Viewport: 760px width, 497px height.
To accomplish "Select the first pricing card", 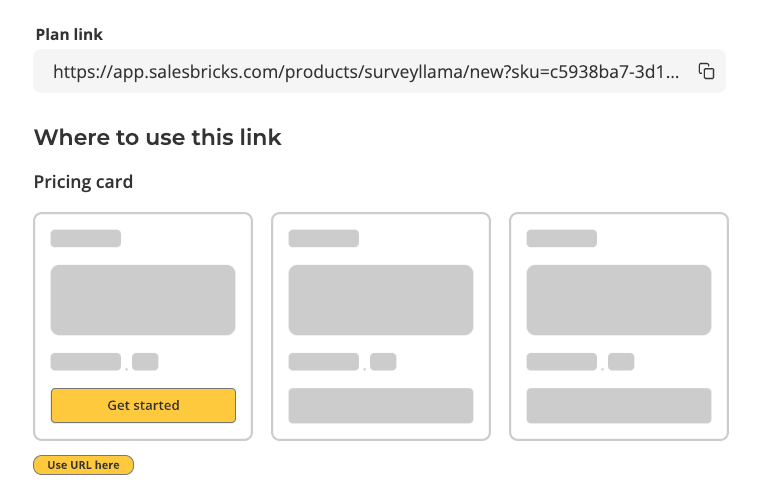I will [x=143, y=326].
